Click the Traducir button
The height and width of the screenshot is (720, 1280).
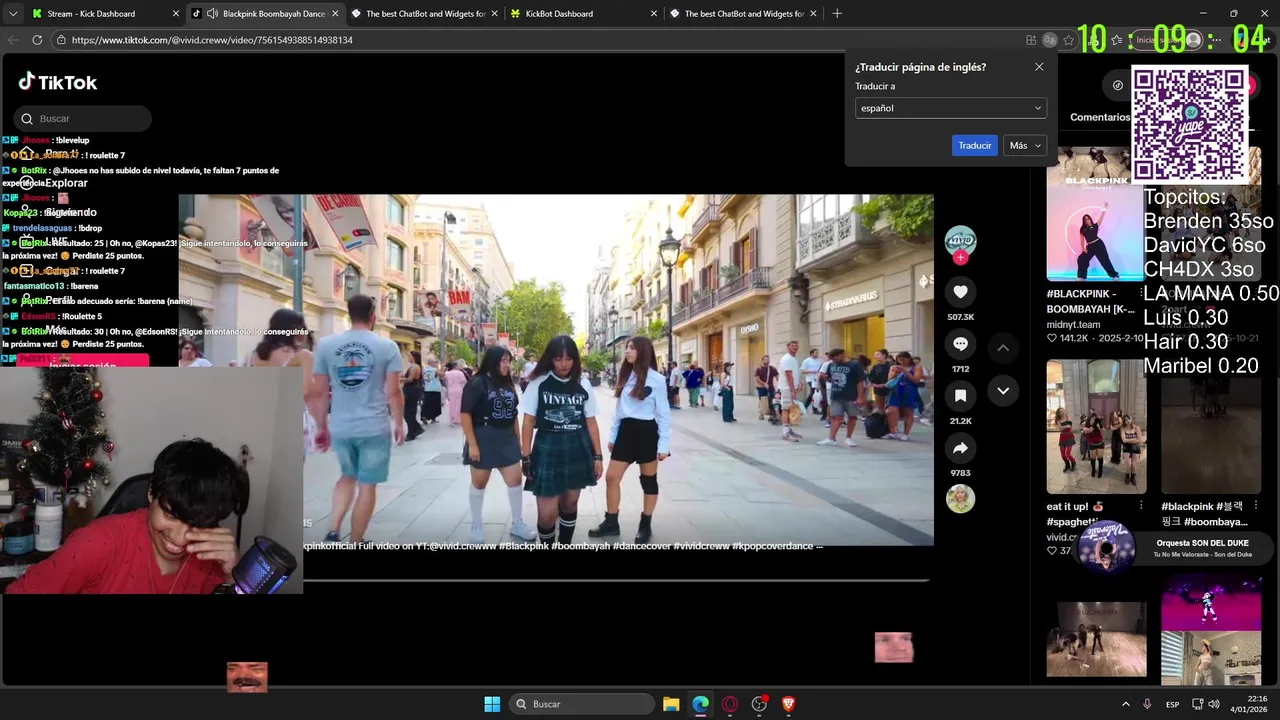[x=975, y=145]
